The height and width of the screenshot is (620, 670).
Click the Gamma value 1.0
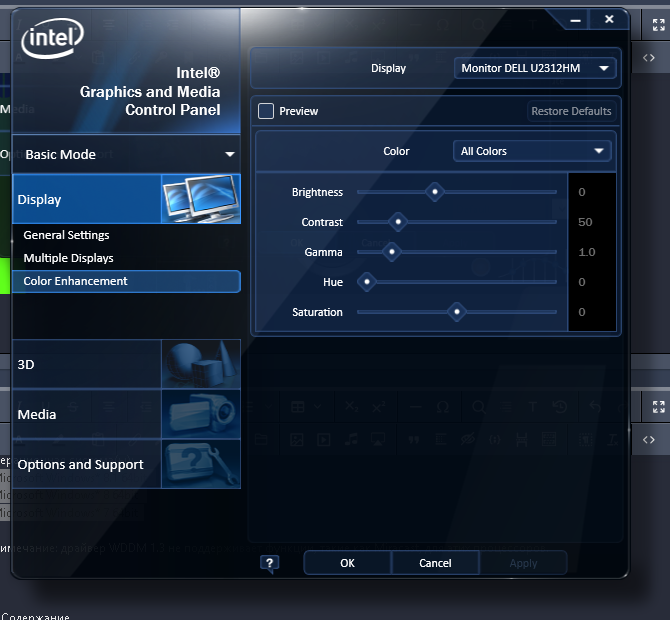[x=586, y=252]
